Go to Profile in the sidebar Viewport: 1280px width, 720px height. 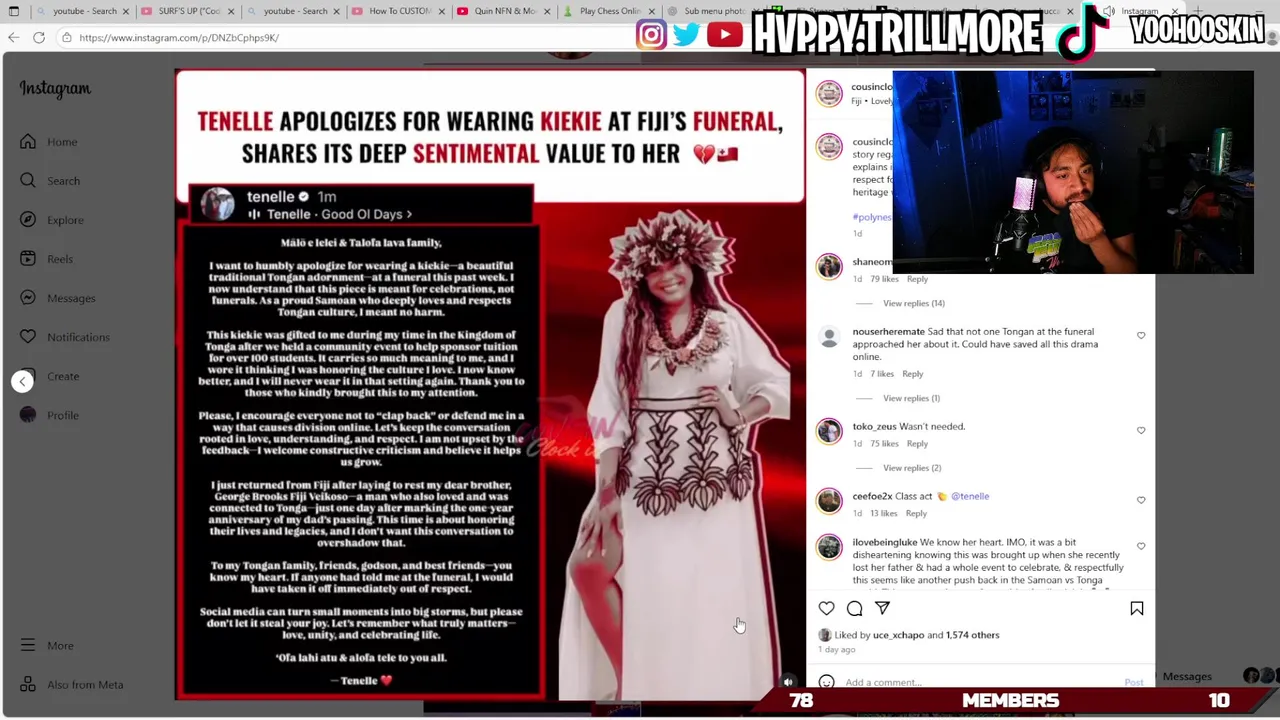click(x=49, y=415)
